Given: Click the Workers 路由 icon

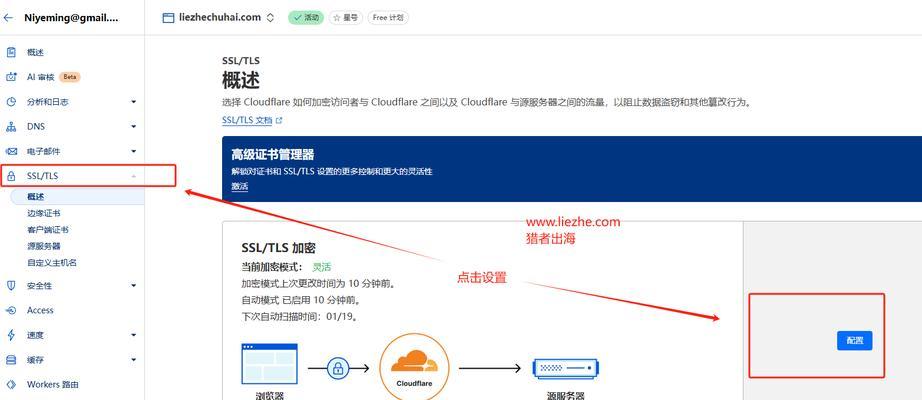Looking at the screenshot, I should point(11,384).
